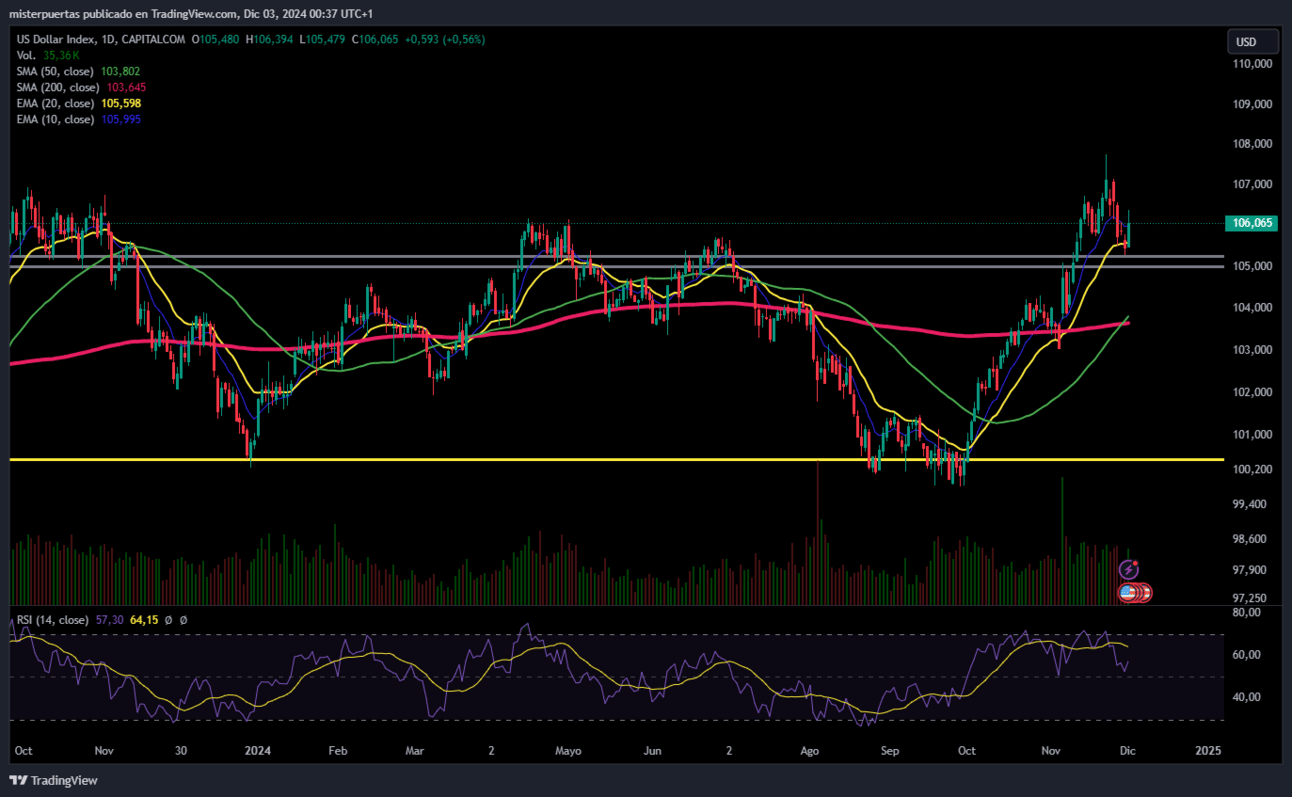Click the Feb label on time axis
This screenshot has height=797, width=1292.
(x=338, y=750)
